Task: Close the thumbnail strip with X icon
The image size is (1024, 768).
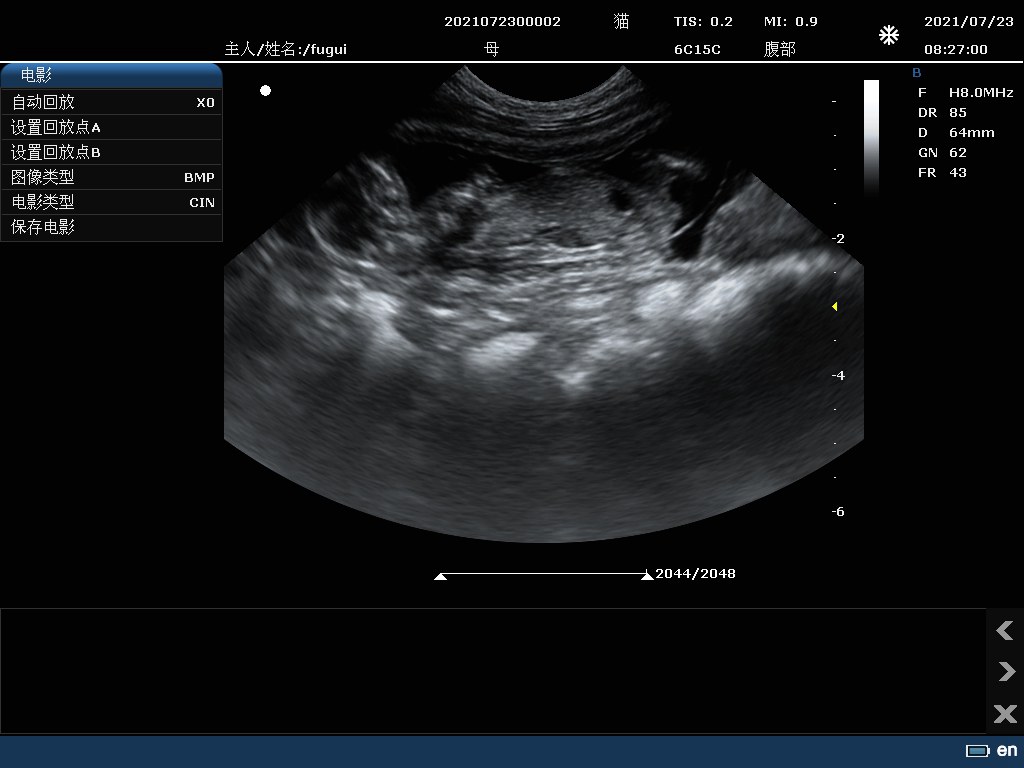Action: pyautogui.click(x=1005, y=713)
